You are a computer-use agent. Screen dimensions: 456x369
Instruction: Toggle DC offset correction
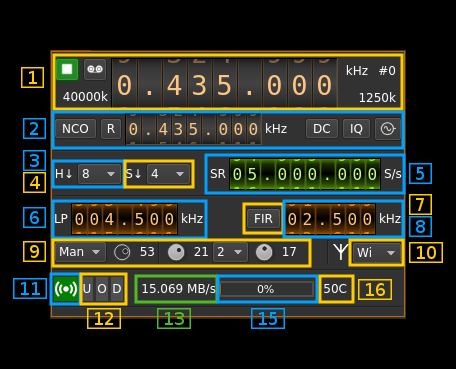(x=322, y=129)
